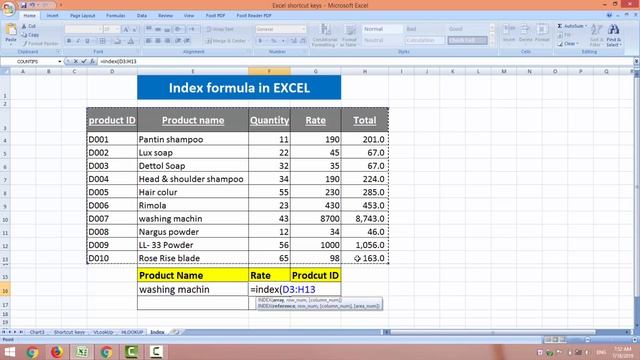Click Decrease Decimal icon
640x360 pixels.
pos(302,41)
